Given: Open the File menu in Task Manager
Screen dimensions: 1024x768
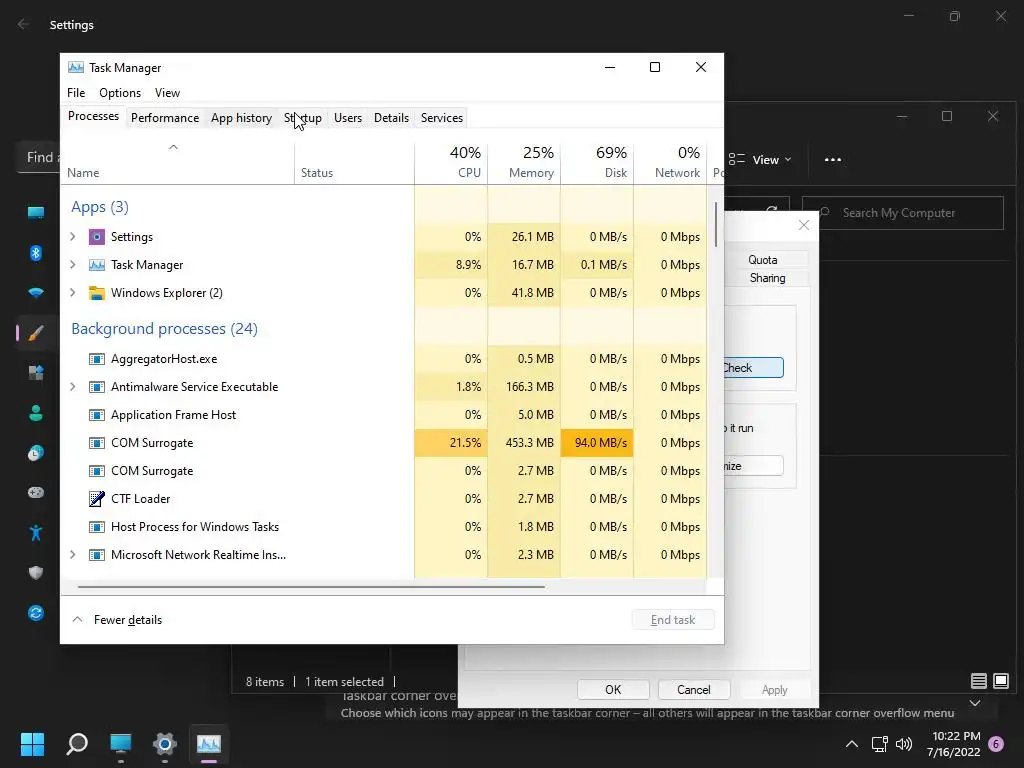Looking at the screenshot, I should tap(76, 93).
